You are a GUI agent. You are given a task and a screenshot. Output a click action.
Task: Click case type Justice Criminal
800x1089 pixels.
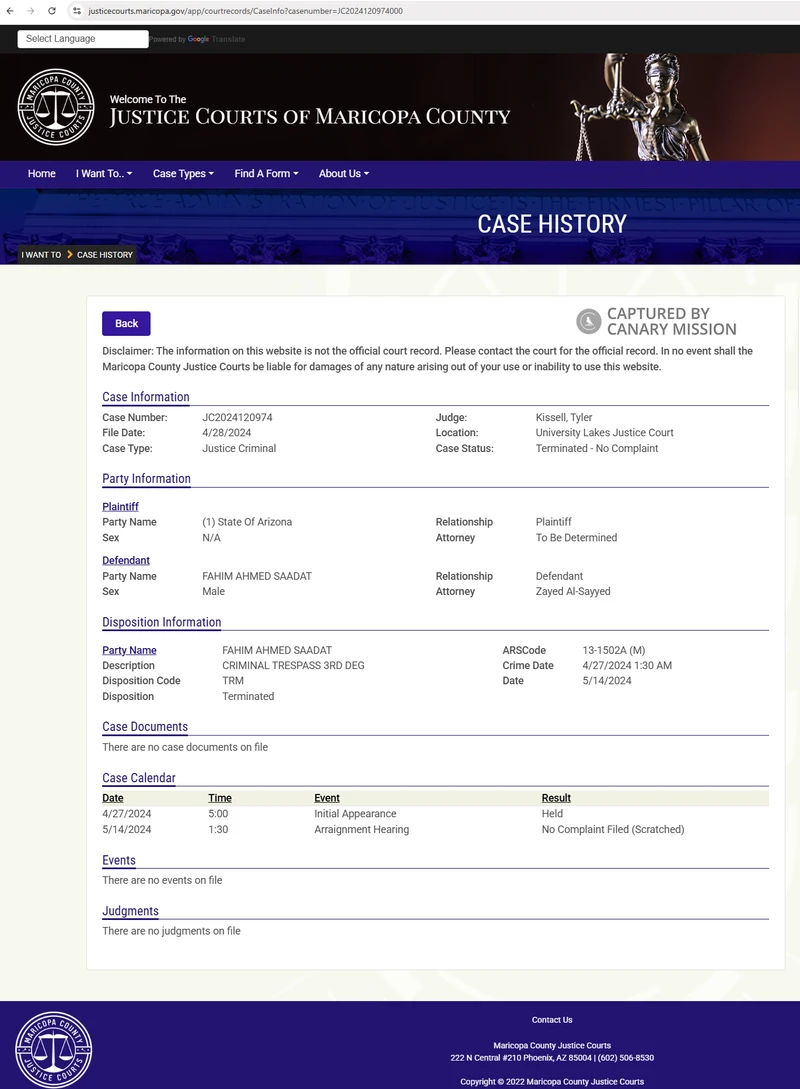(x=239, y=449)
